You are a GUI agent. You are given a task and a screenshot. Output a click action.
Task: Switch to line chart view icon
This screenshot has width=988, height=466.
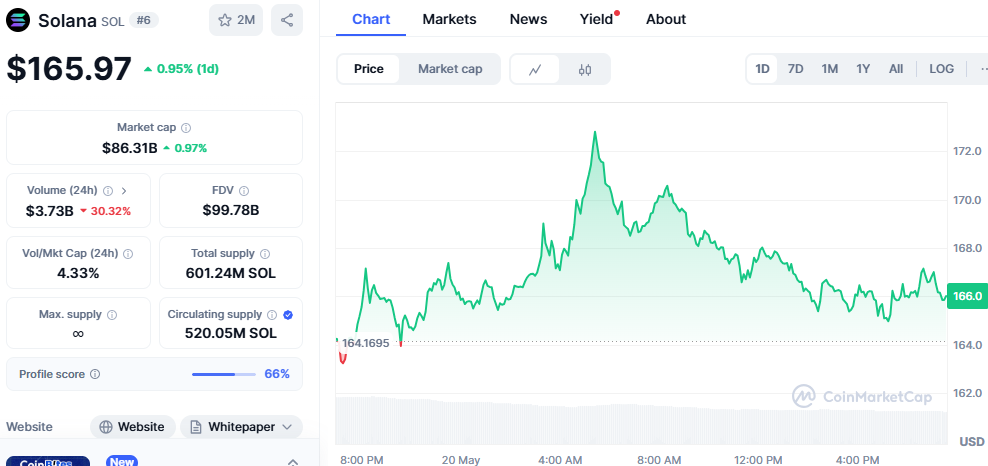[x=535, y=69]
